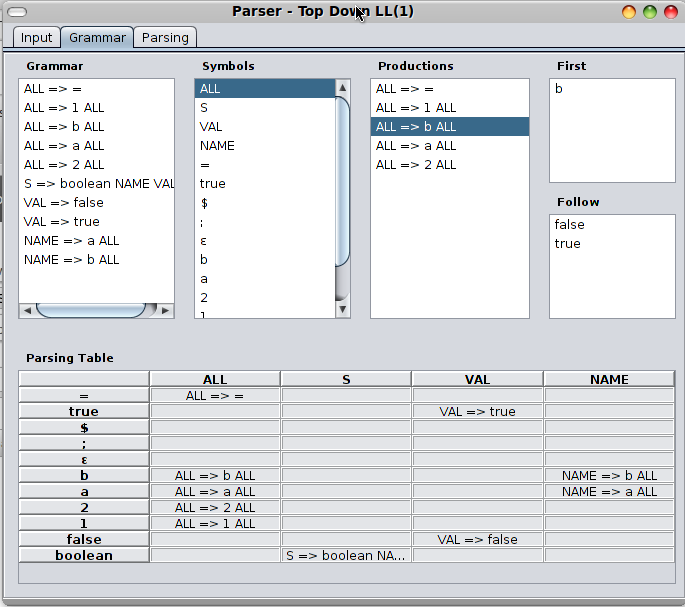
Task: Select the 'true' symbol in Symbols list
Action: point(265,184)
